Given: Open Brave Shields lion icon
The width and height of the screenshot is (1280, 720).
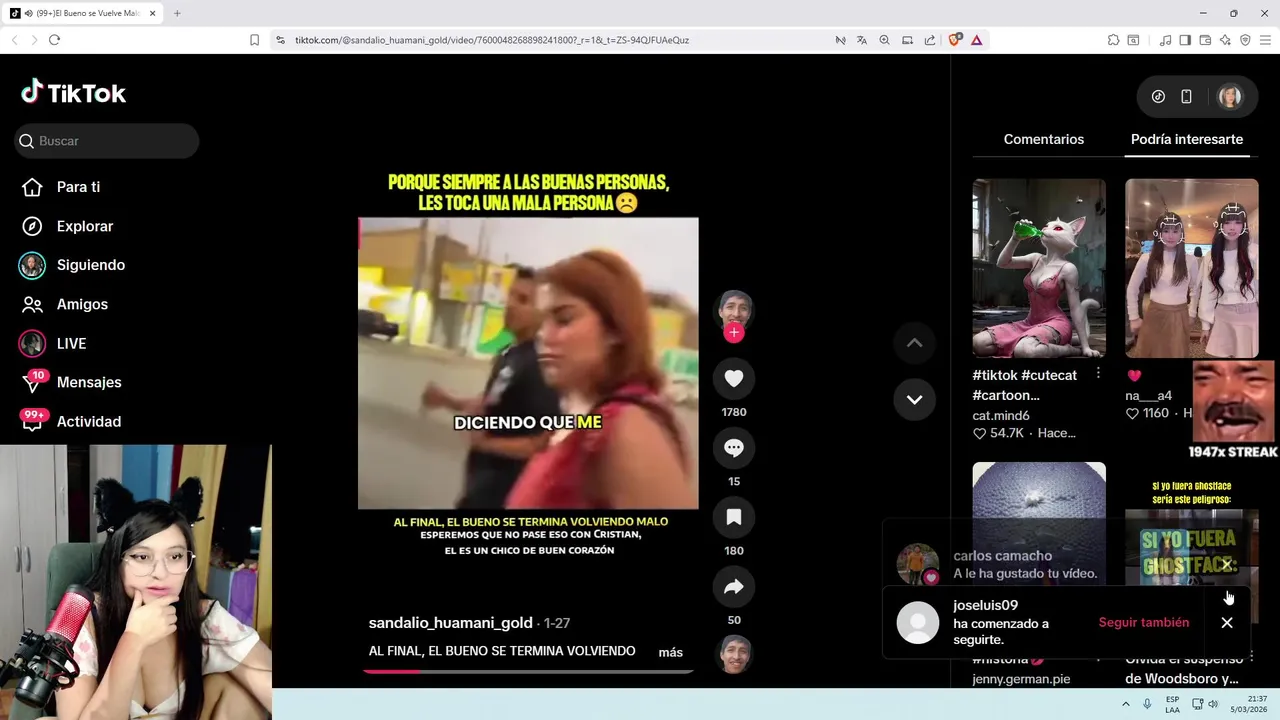Looking at the screenshot, I should point(955,40).
